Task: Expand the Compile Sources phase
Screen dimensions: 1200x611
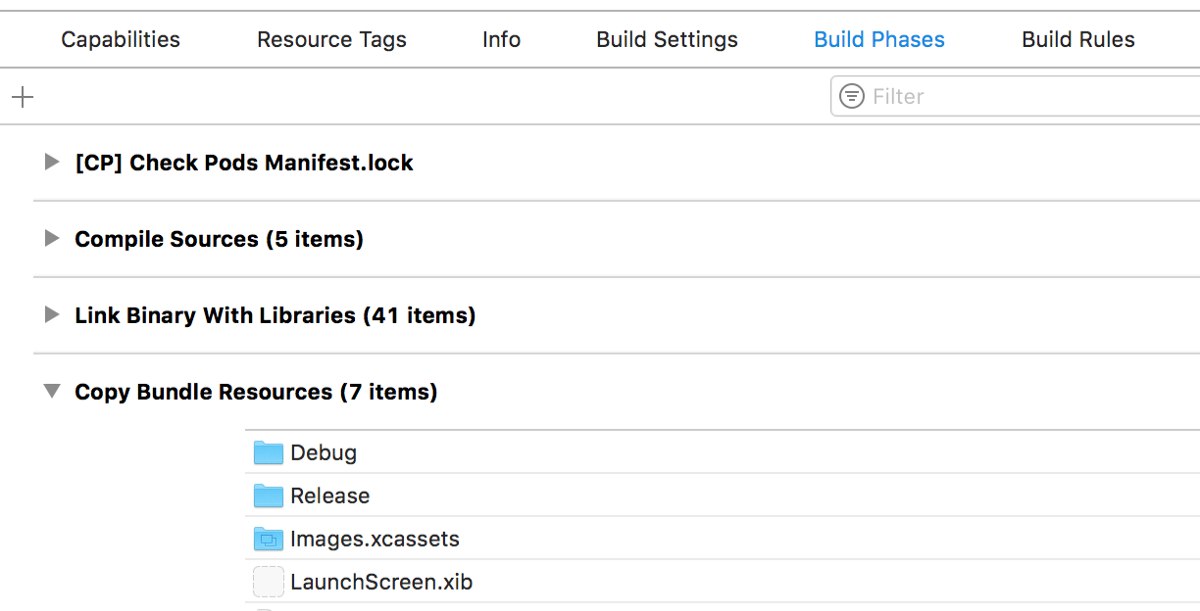Action: [x=52, y=239]
